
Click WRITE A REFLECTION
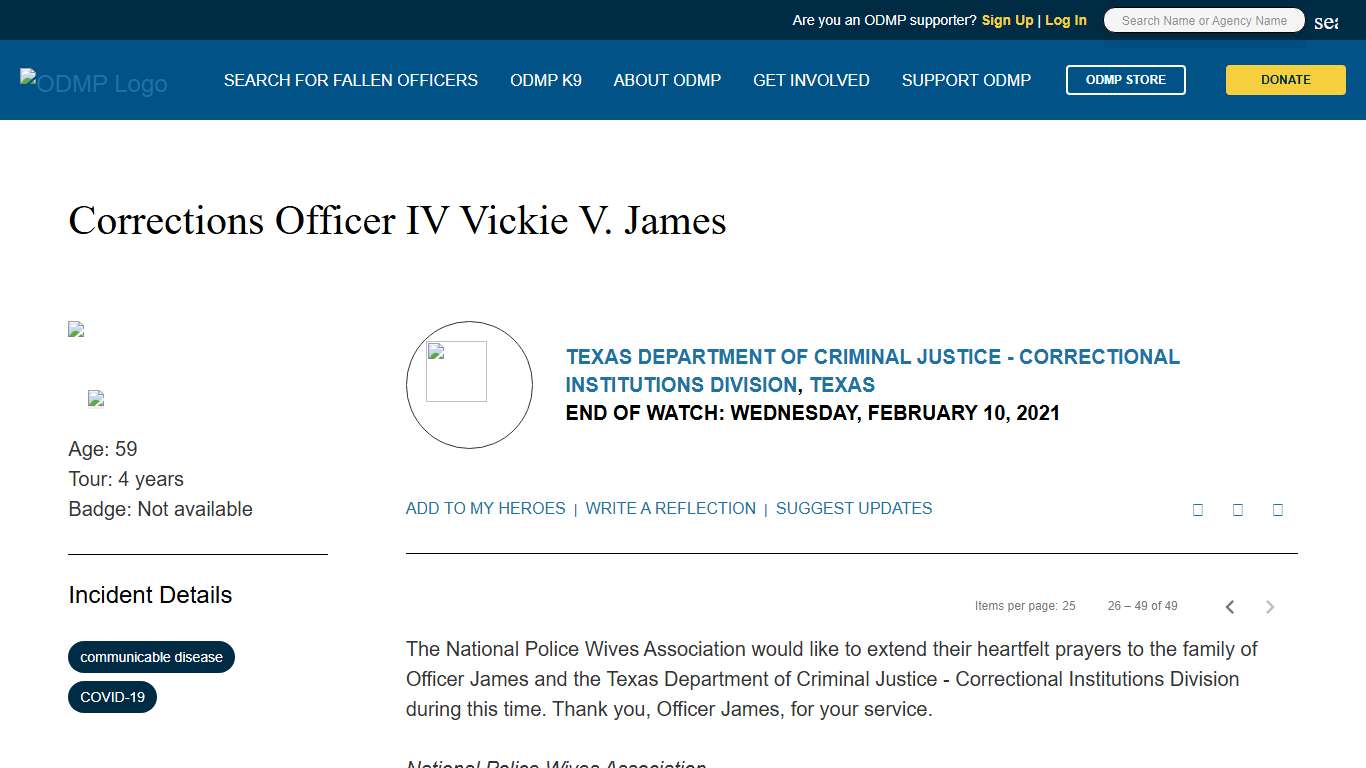pyautogui.click(x=670, y=508)
